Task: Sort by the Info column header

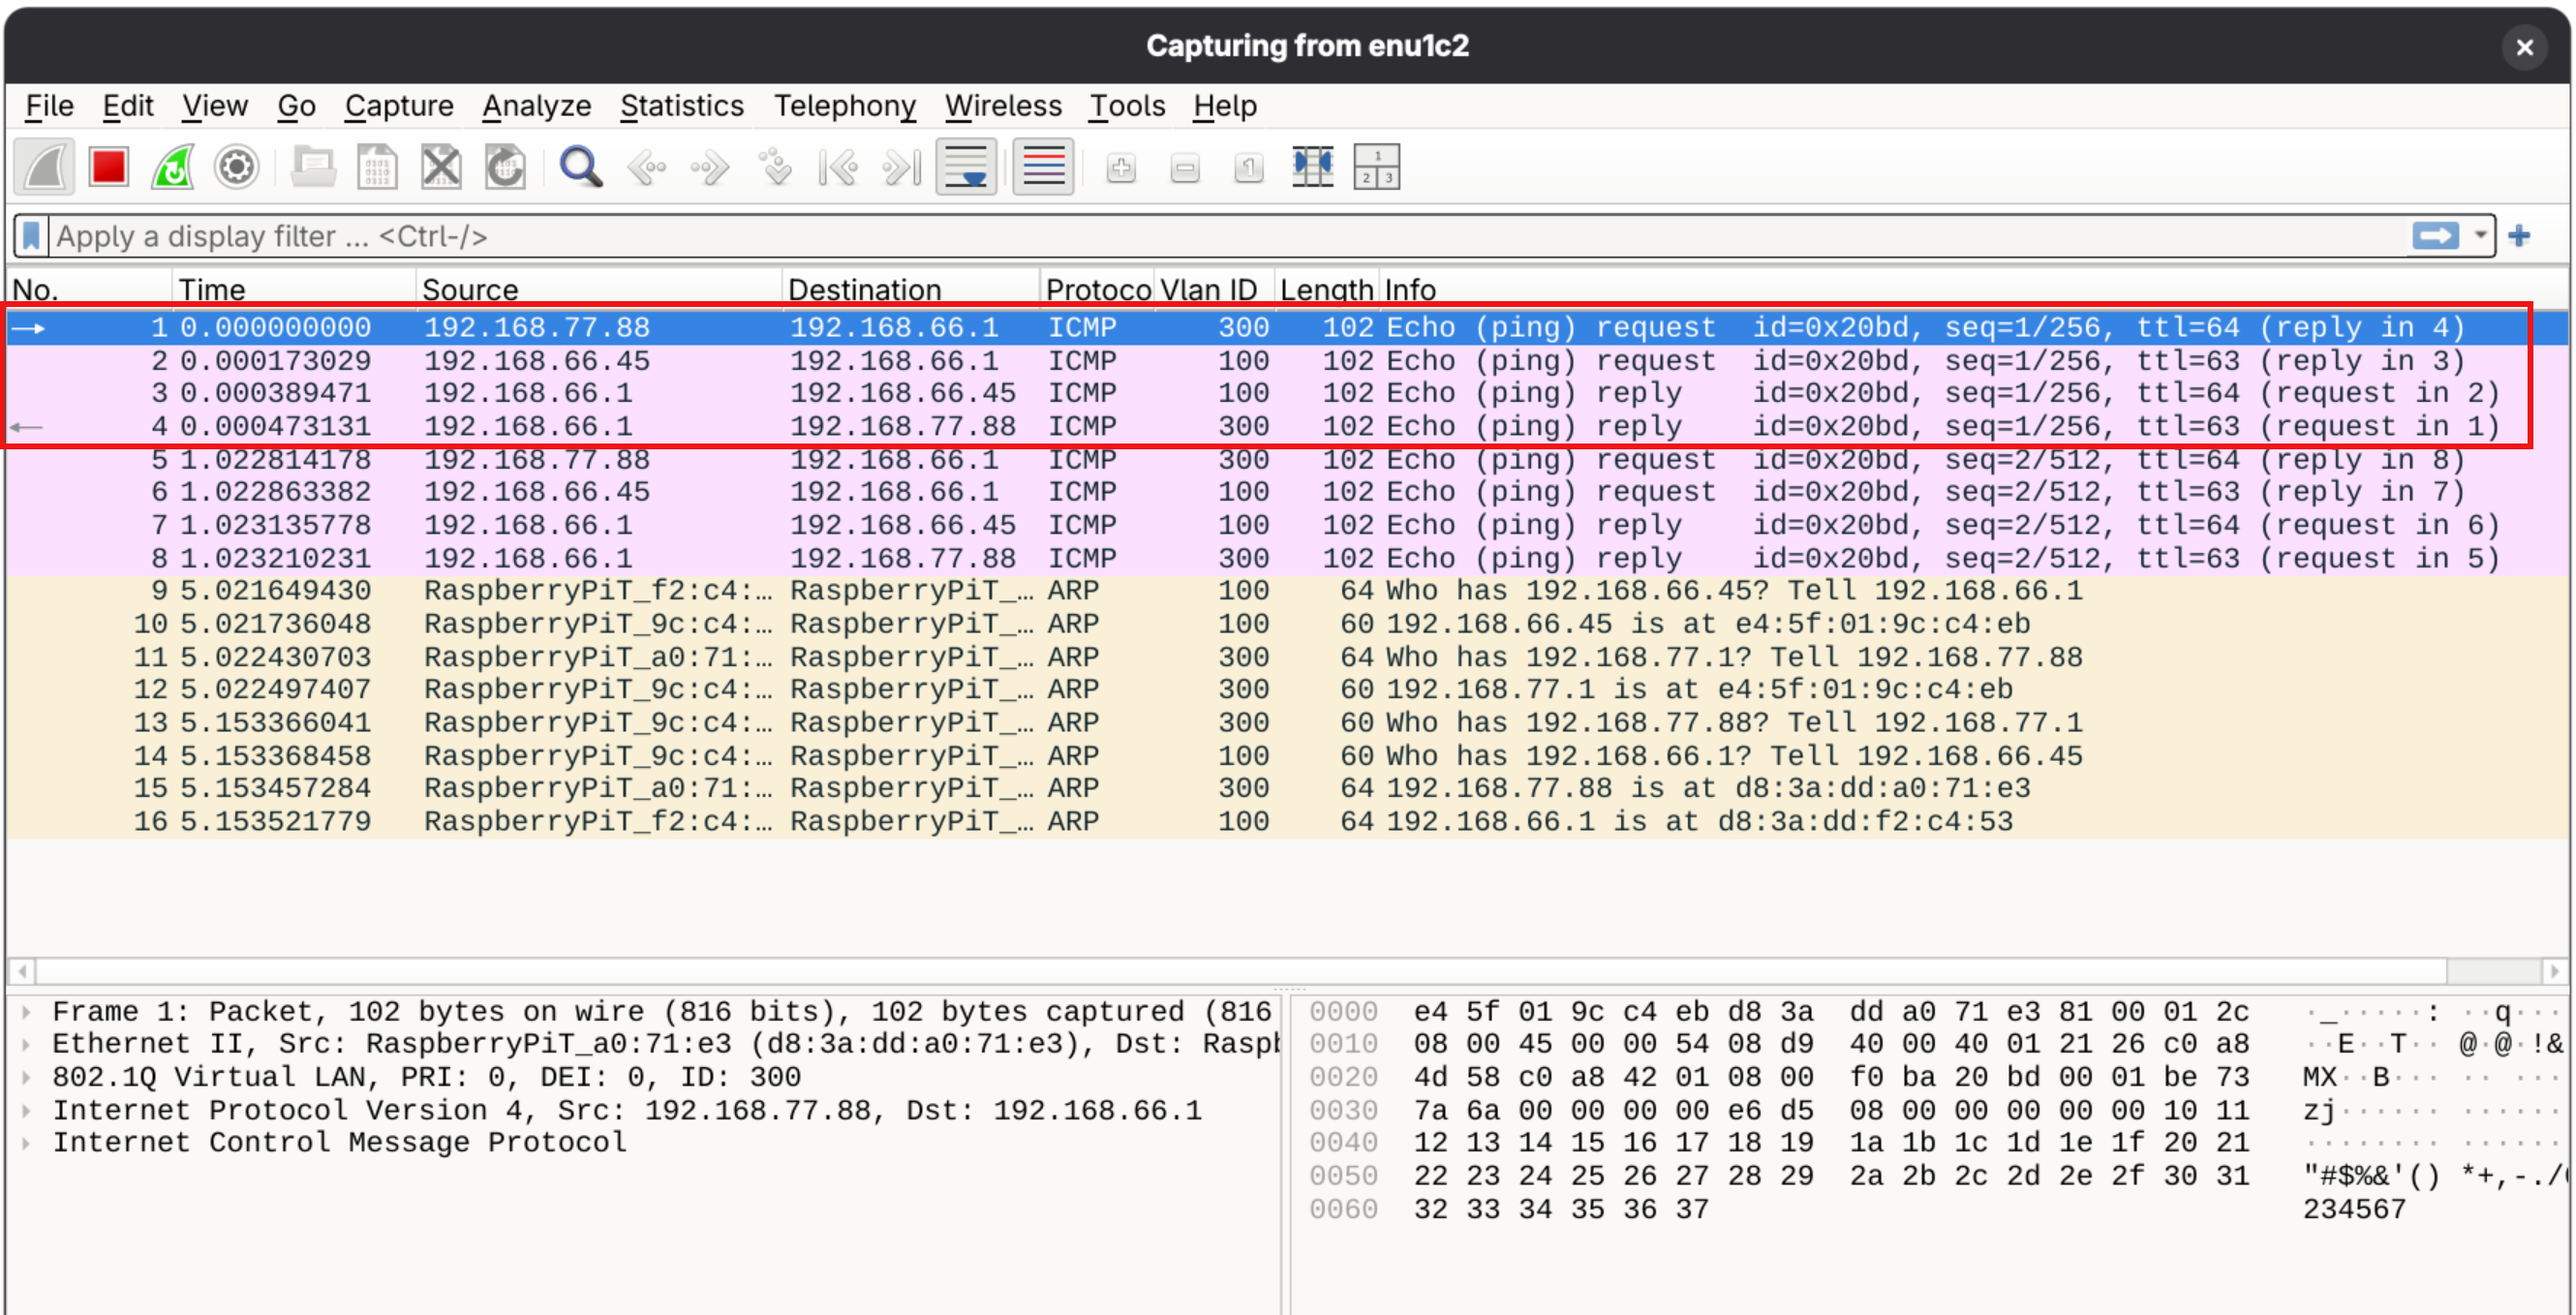Action: (x=1974, y=289)
